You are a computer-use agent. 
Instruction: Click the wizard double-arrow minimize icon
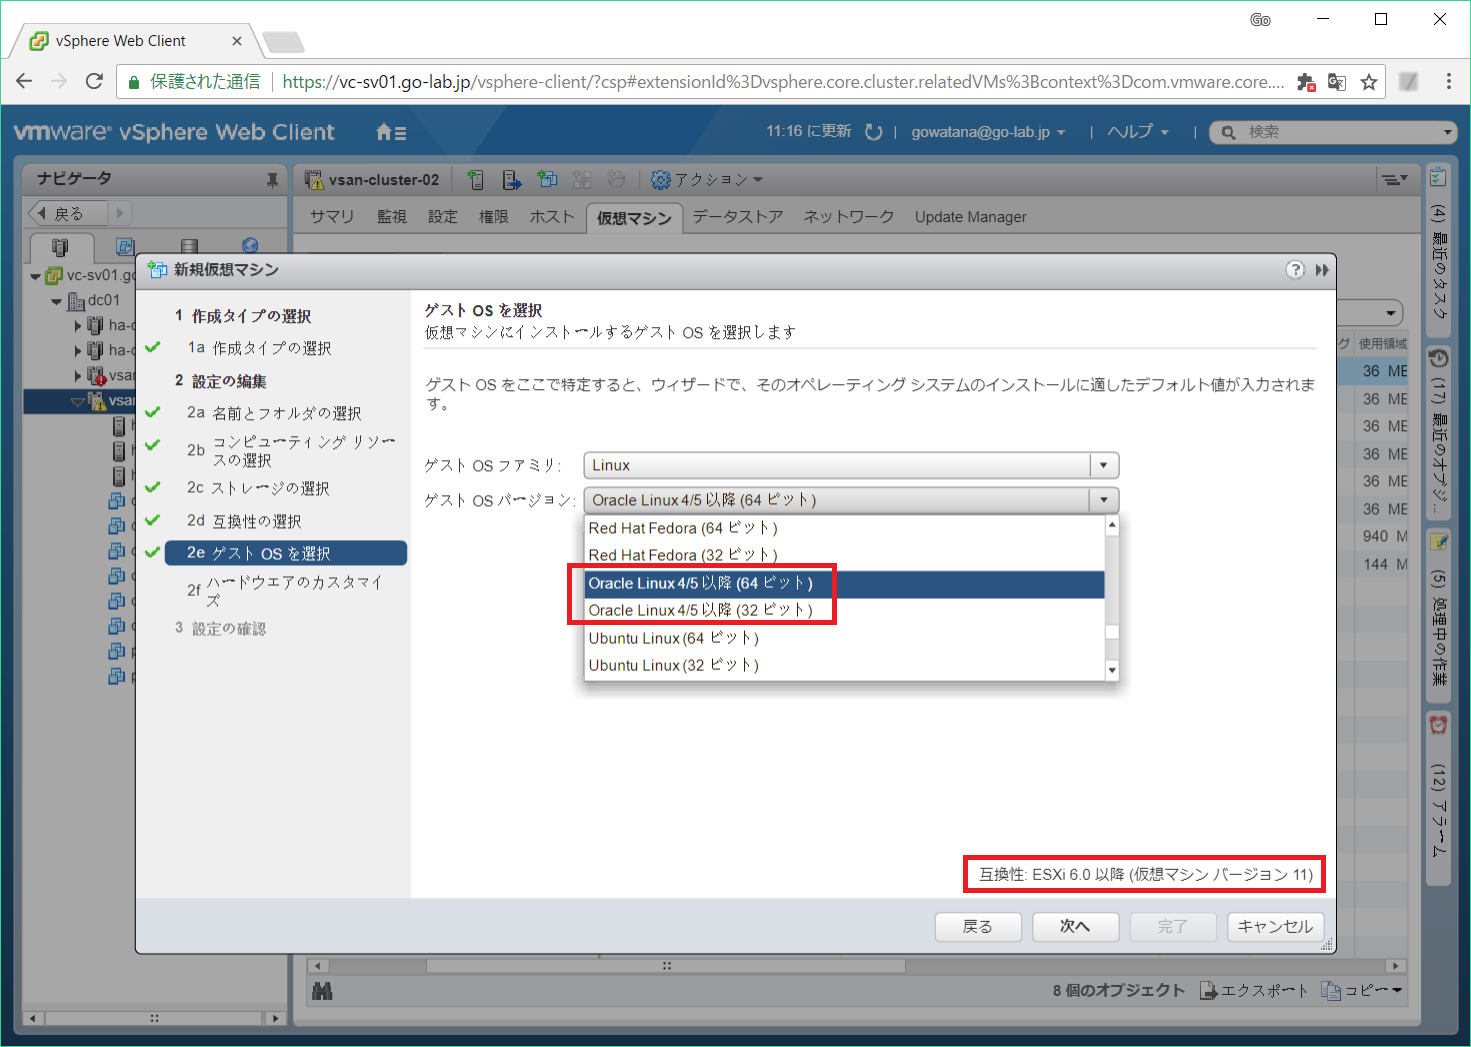1322,270
